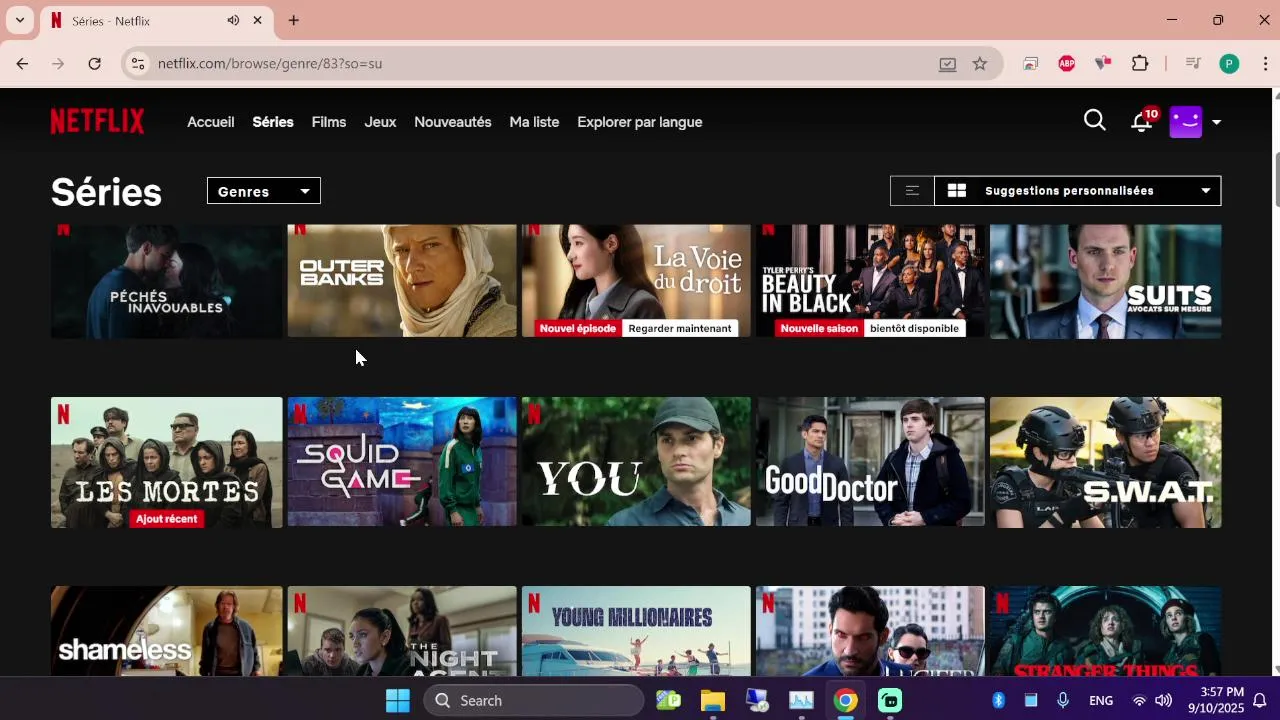Open Good Doctor title card

click(x=870, y=462)
